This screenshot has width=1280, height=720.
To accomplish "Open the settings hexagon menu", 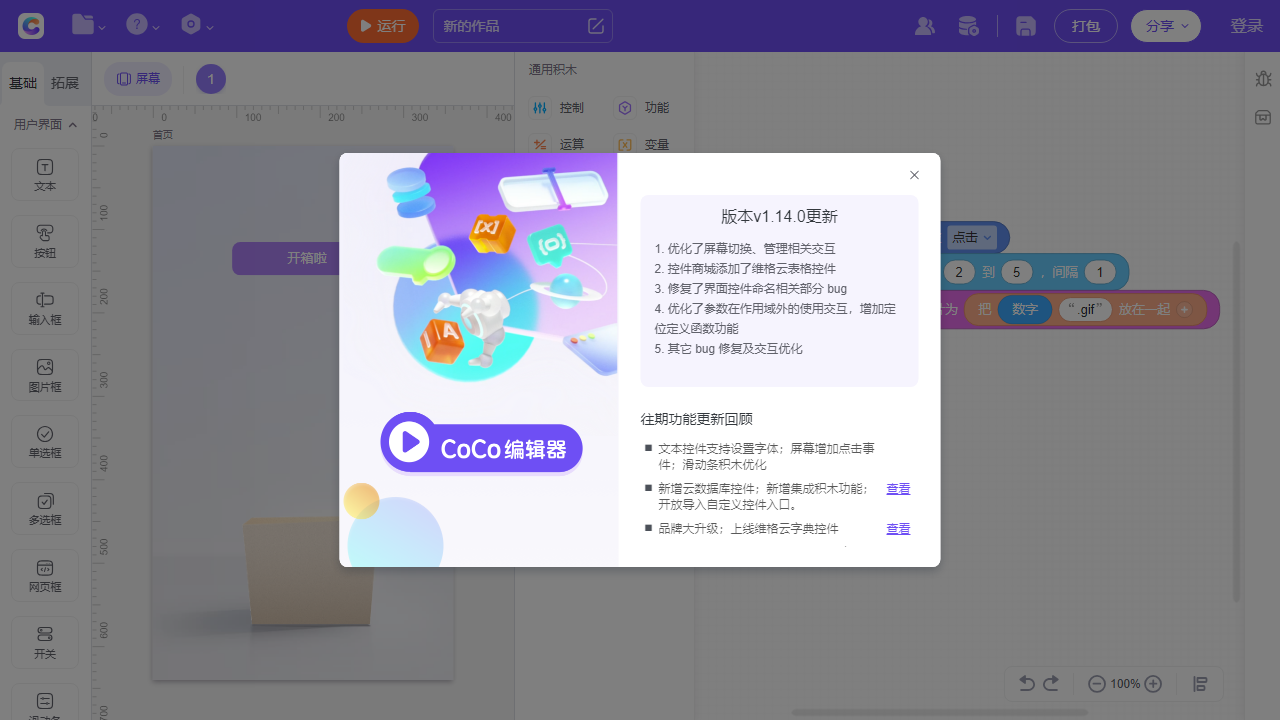I will click(x=197, y=26).
